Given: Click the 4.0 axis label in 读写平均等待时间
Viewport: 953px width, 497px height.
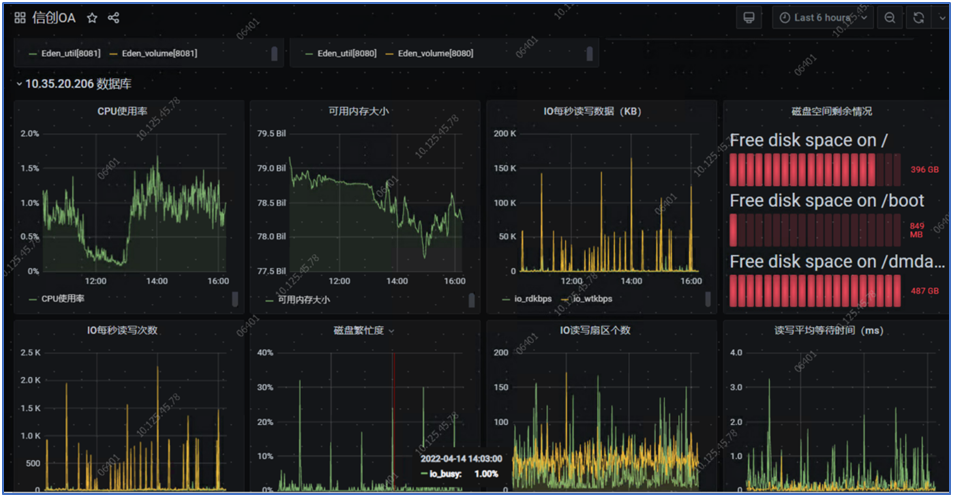Looking at the screenshot, I should point(735,352).
